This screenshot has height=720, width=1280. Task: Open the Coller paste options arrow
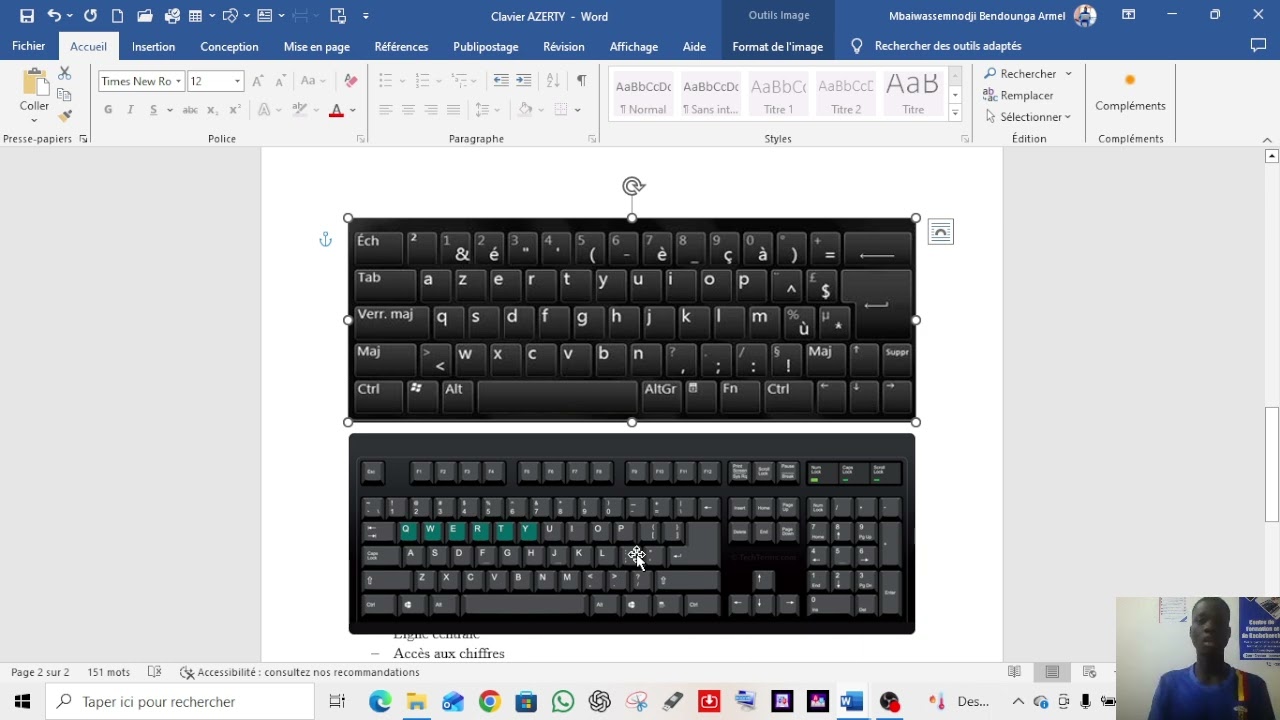(x=34, y=119)
